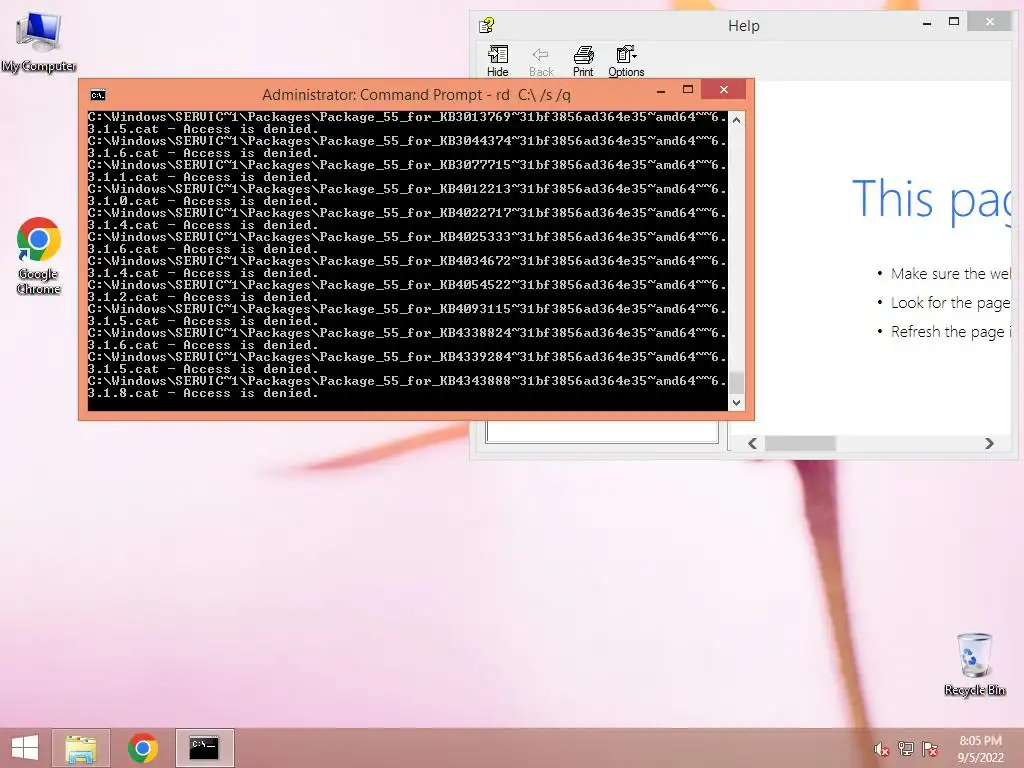1024x768 pixels.
Task: Click Command Prompt scrollbar up arrow
Action: coord(736,120)
